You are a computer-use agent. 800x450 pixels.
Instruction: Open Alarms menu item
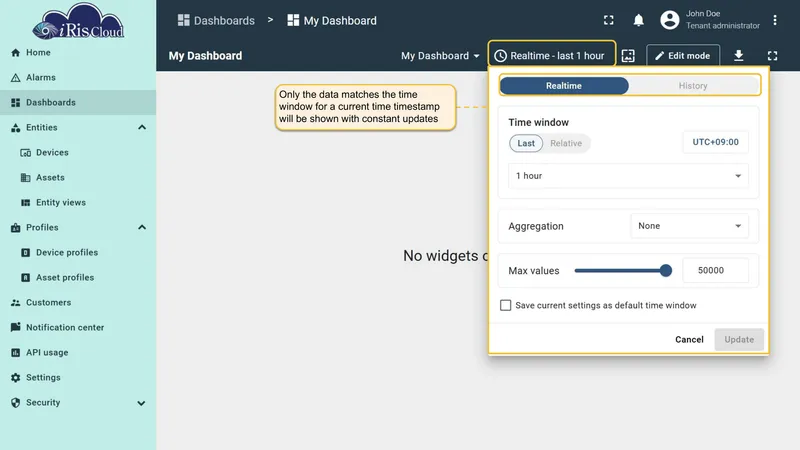[78, 78]
